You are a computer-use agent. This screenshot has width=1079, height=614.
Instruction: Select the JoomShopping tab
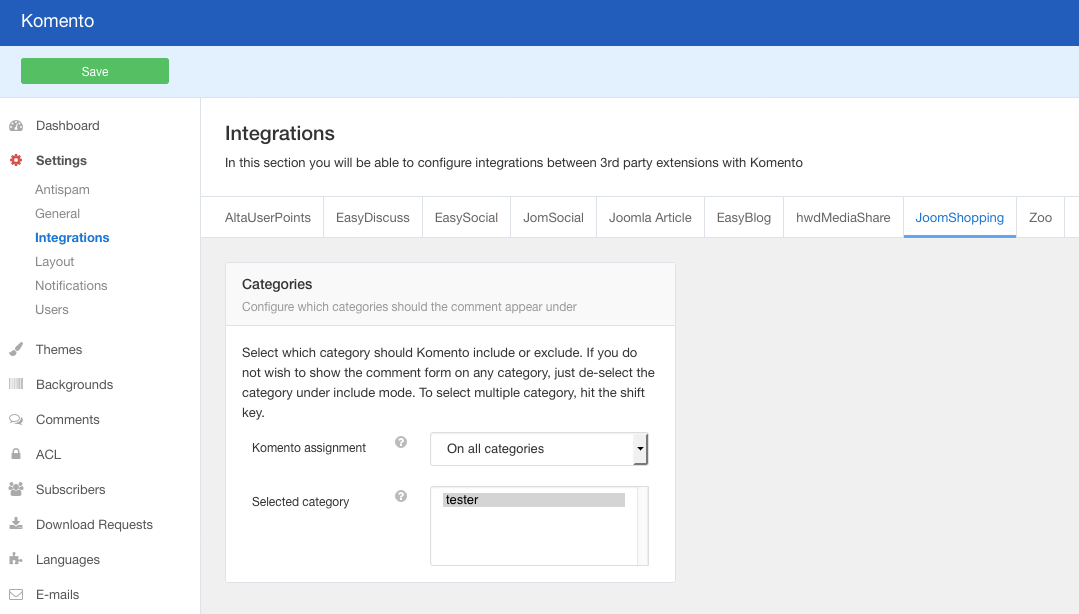[959, 218]
